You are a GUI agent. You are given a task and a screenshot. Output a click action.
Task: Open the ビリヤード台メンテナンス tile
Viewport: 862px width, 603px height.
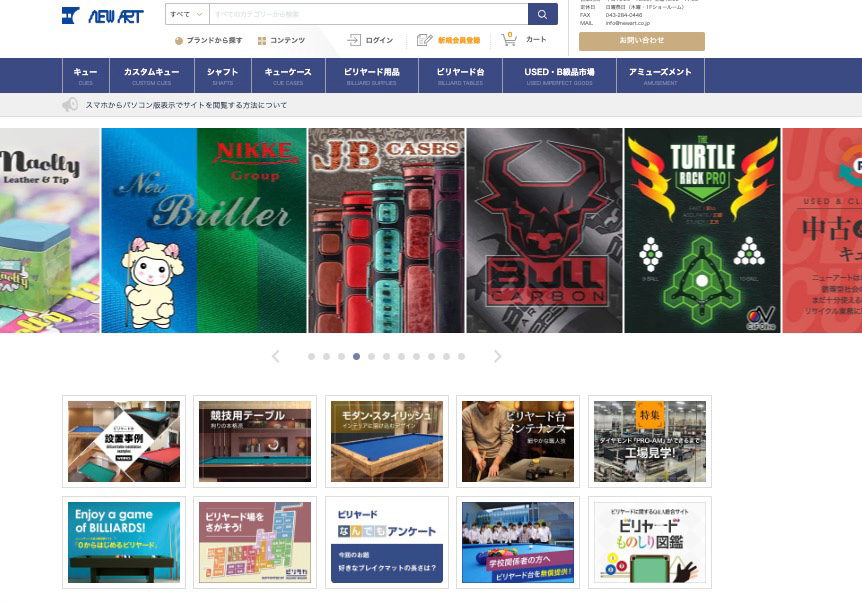pos(518,441)
